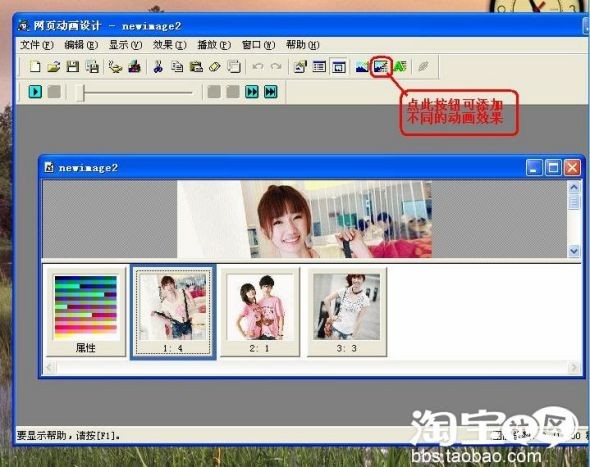590x467 pixels.
Task: Click the colorful optimize icon beside the lamp
Action: tap(135, 67)
